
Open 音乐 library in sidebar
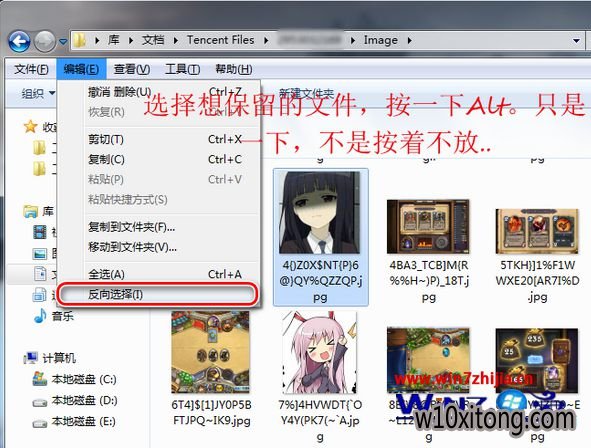point(63,316)
